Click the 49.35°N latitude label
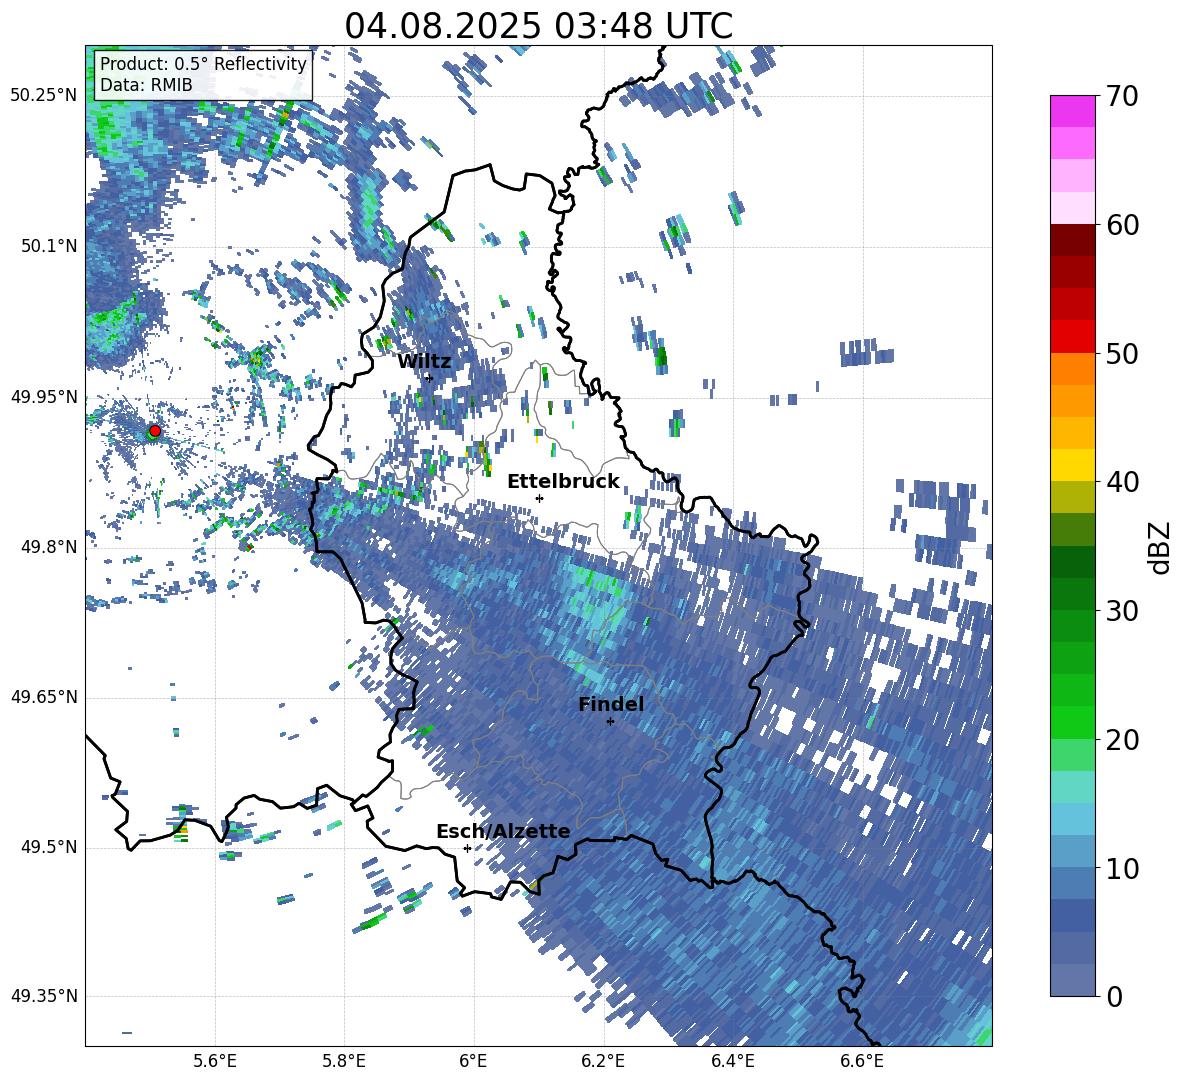1184x1081 pixels. [45, 996]
